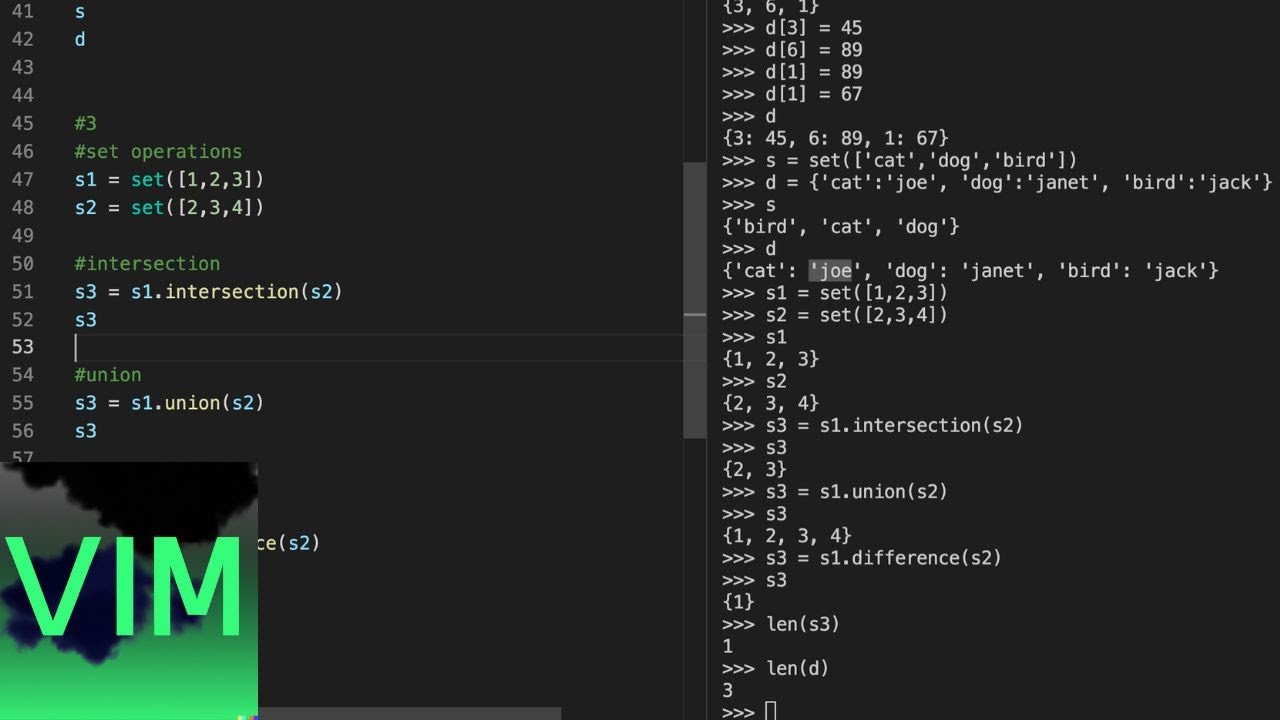Click the '#intersection' comment line
Viewport: 1280px width, 720px height.
tap(147, 263)
